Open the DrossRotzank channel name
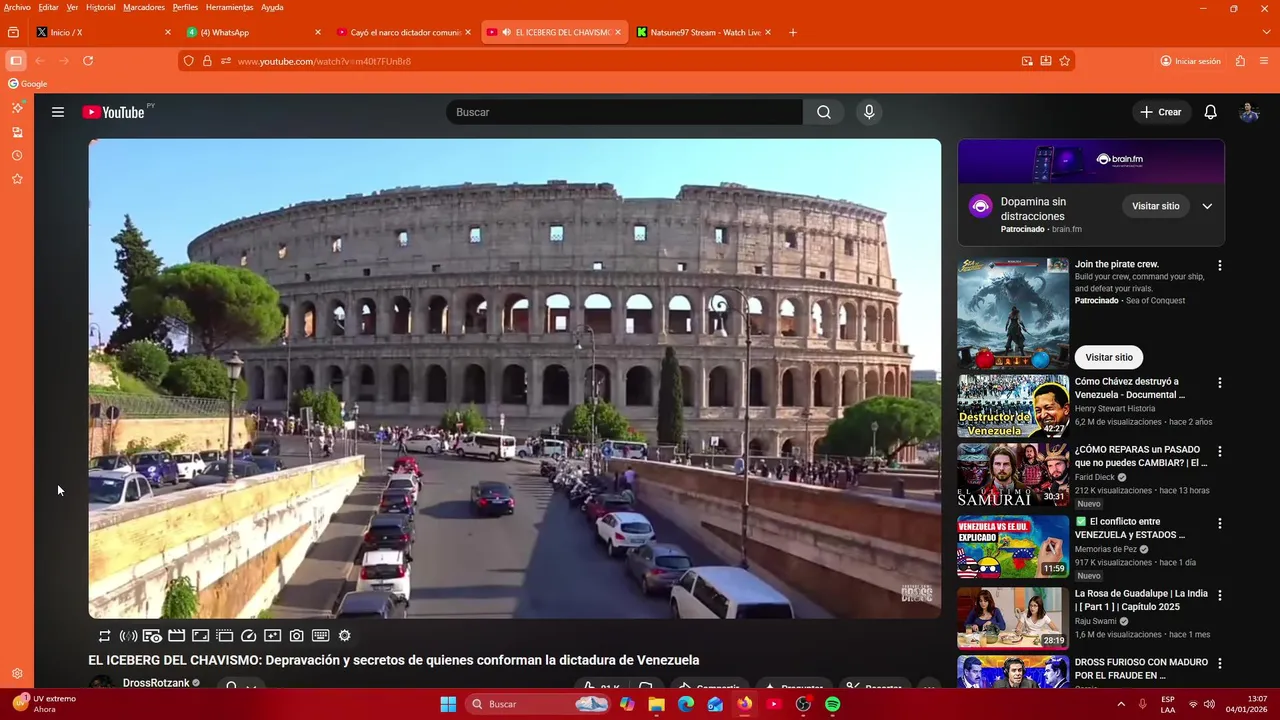Viewport: 1280px width, 720px height. (156, 683)
